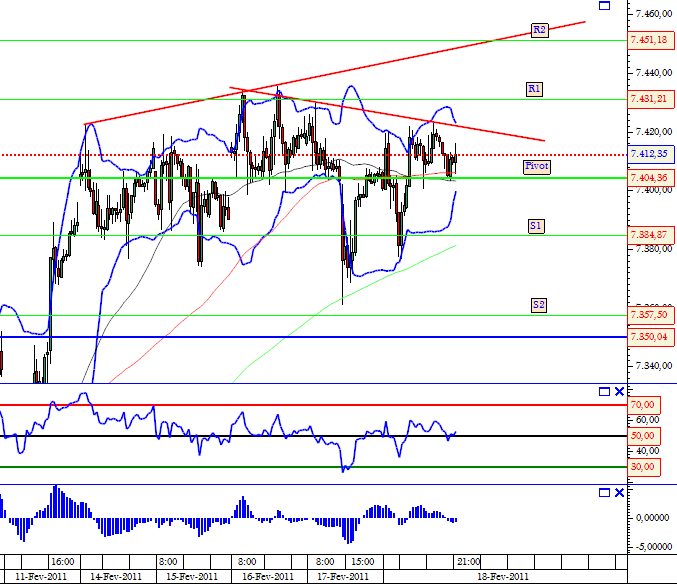Screen dimensions: 677x584
Task: Click the 7.384,87 price tag
Action: tap(651, 235)
